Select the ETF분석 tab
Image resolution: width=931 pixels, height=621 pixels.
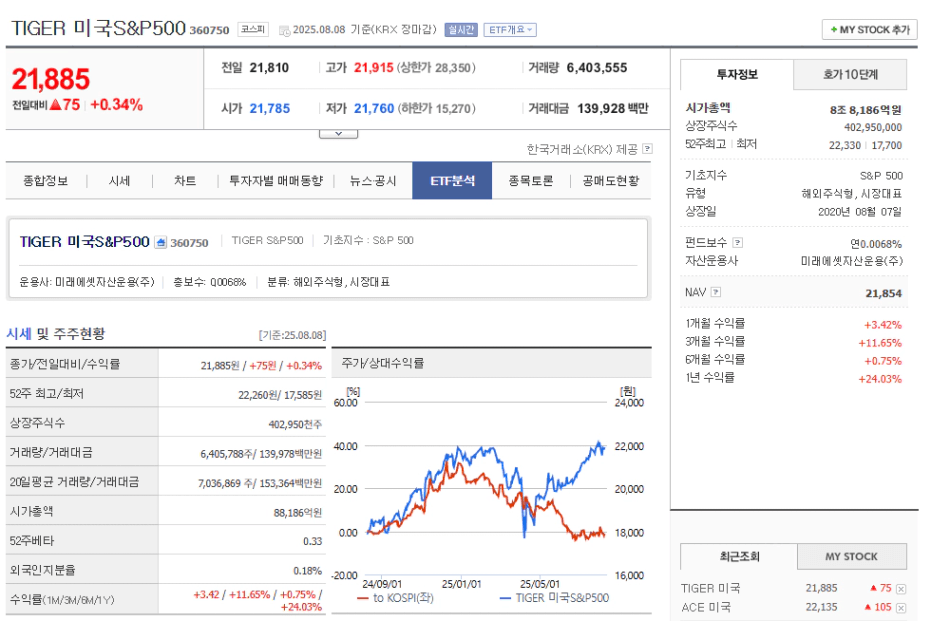click(452, 180)
